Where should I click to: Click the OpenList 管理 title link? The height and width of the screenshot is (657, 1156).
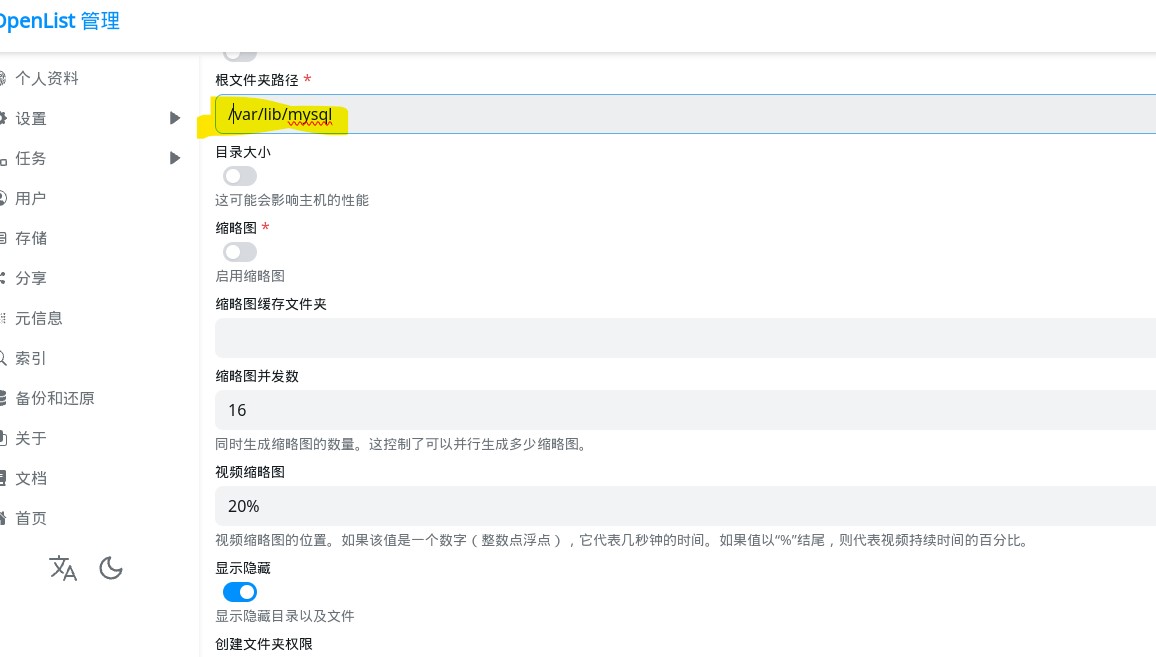[x=58, y=21]
